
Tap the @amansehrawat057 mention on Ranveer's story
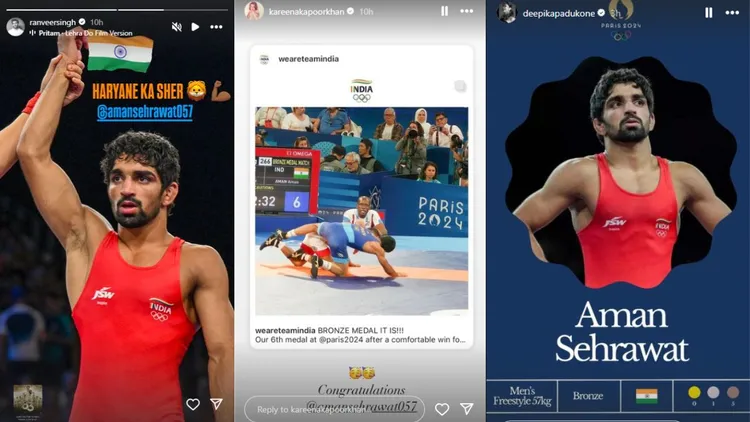(x=144, y=112)
